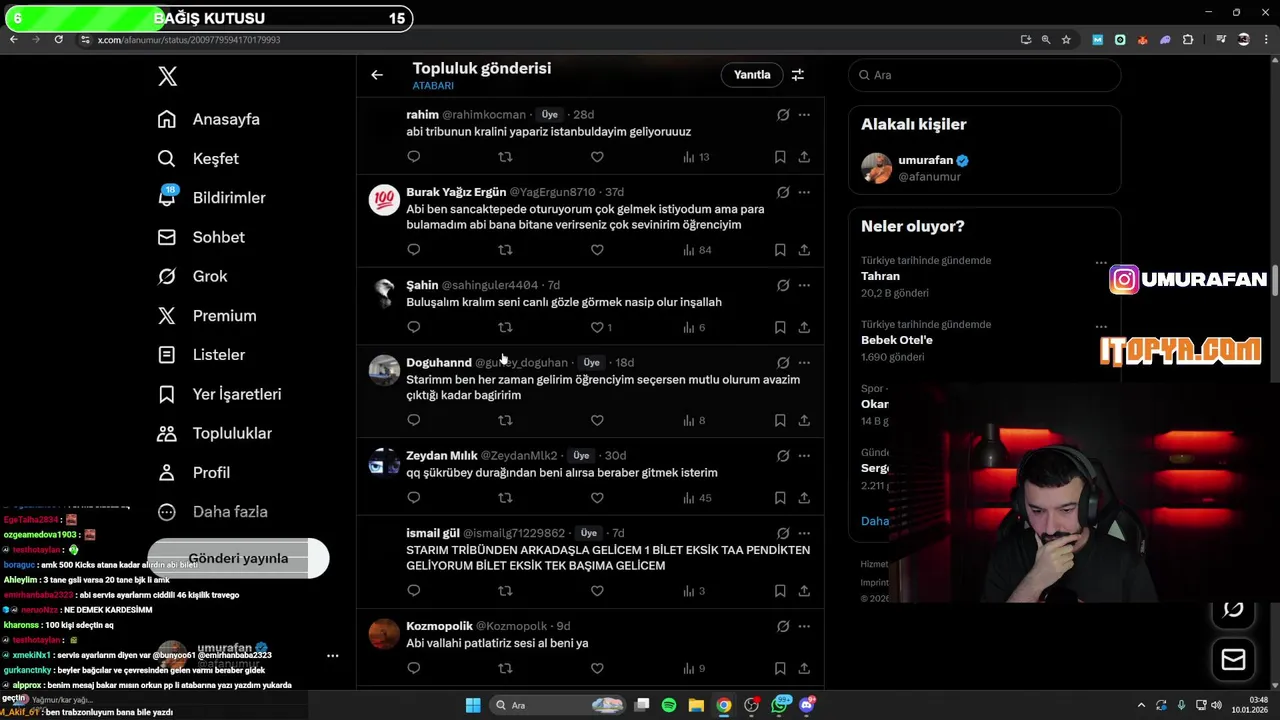Viewport: 1280px width, 720px height.
Task: Open Sohbet messages
Action: click(201, 237)
